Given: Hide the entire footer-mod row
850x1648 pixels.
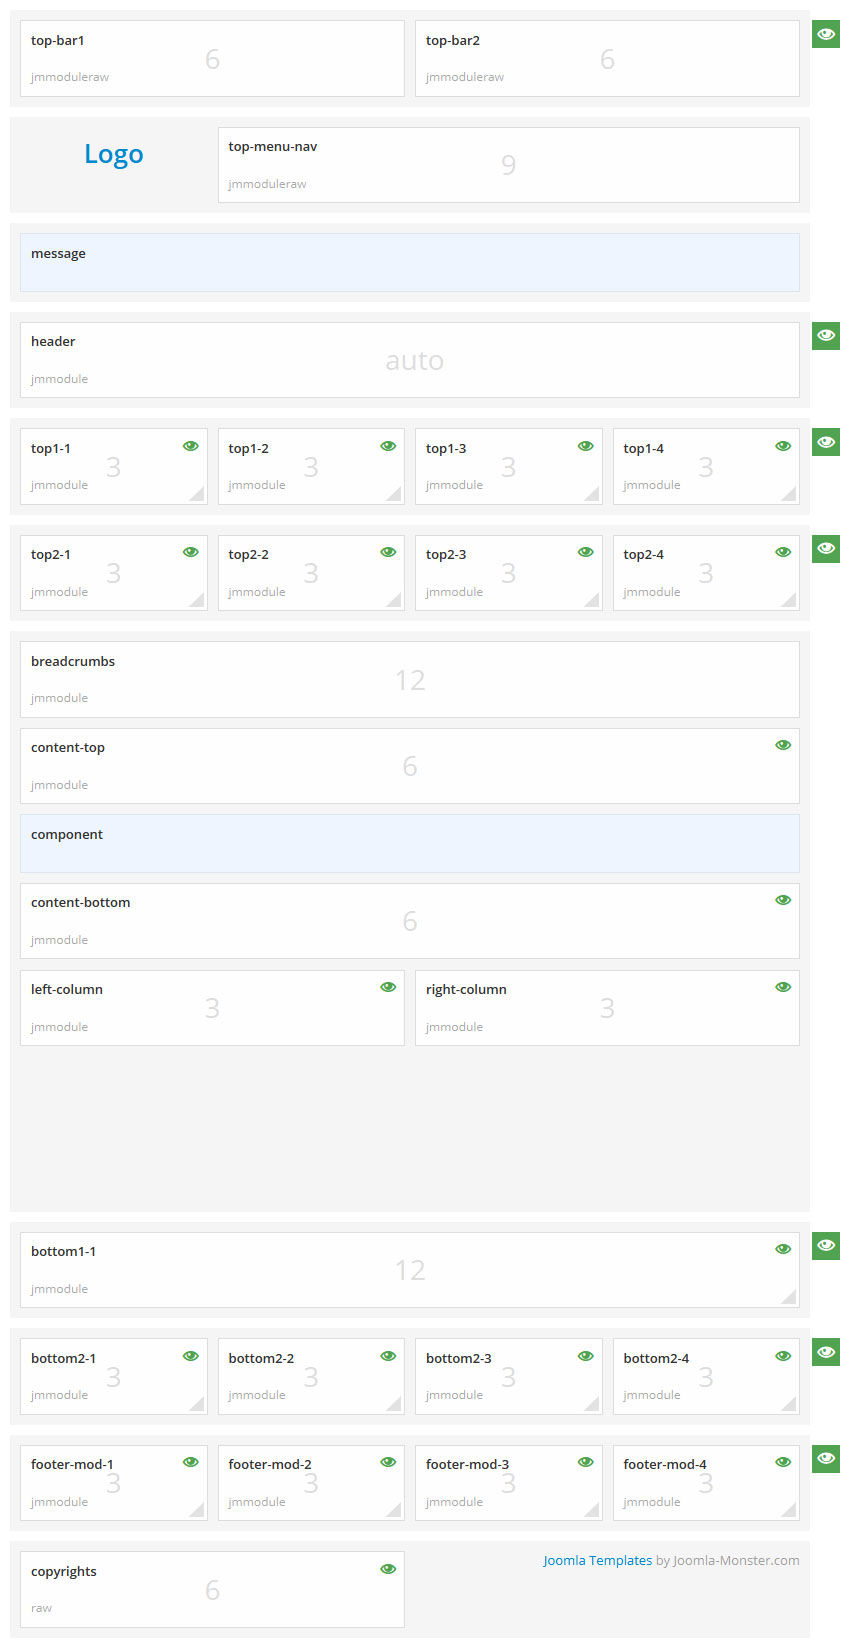Looking at the screenshot, I should (825, 1459).
